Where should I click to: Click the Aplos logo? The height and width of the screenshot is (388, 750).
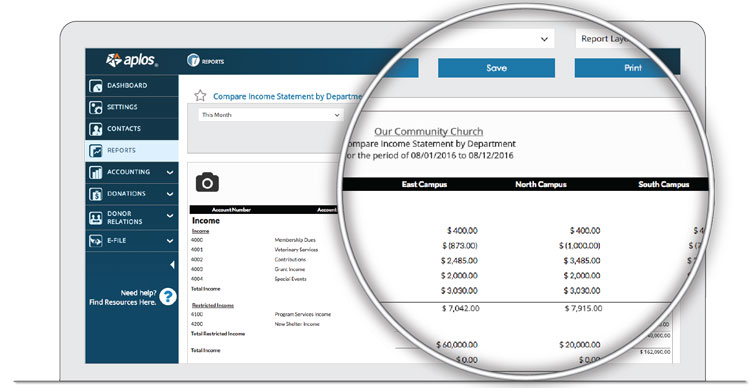point(132,60)
